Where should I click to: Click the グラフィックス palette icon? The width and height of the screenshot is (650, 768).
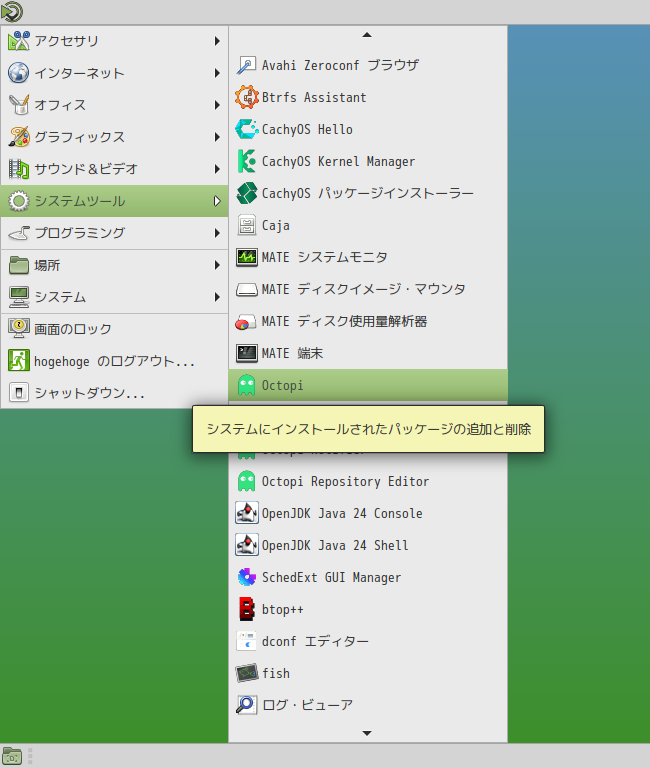(x=19, y=137)
